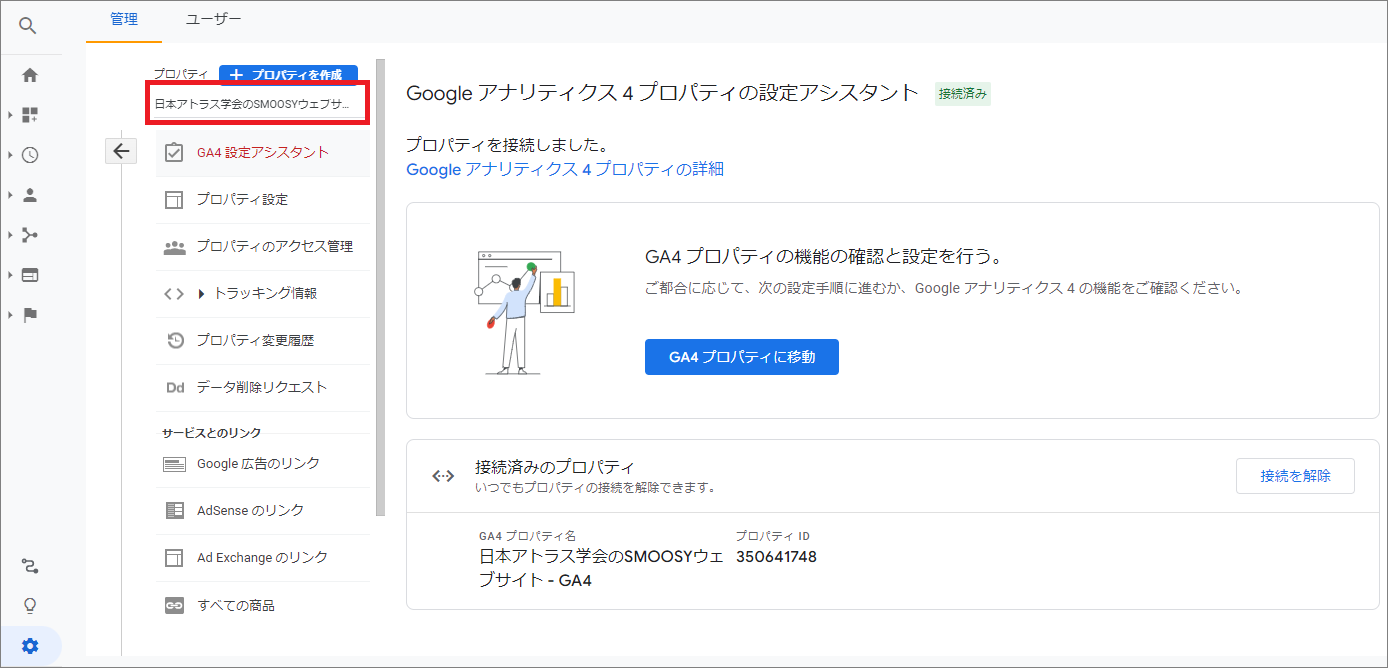Switch to the ユーザー tab
The image size is (1388, 668).
point(214,19)
